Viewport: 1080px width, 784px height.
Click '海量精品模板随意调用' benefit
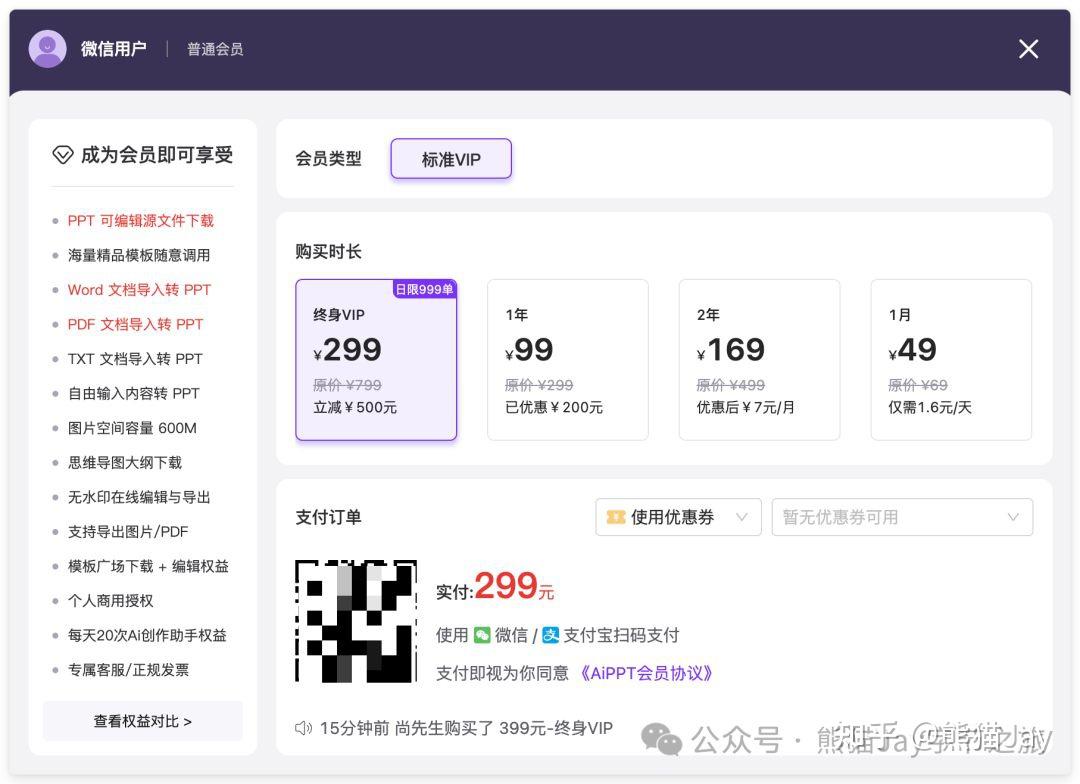tap(138, 255)
